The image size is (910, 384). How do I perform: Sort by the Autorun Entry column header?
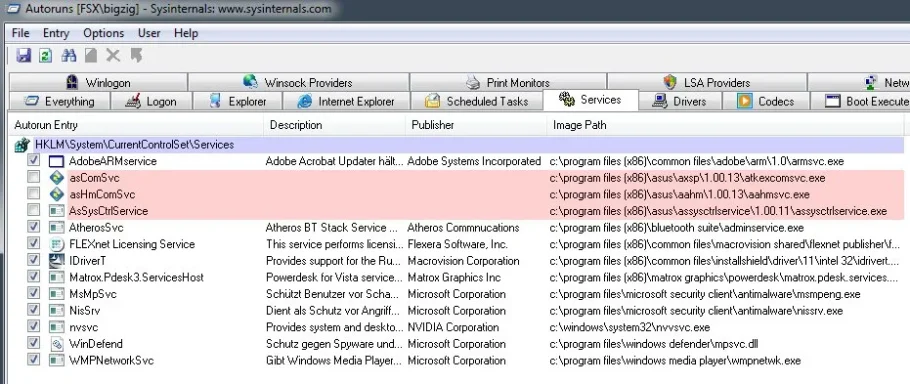(136, 125)
